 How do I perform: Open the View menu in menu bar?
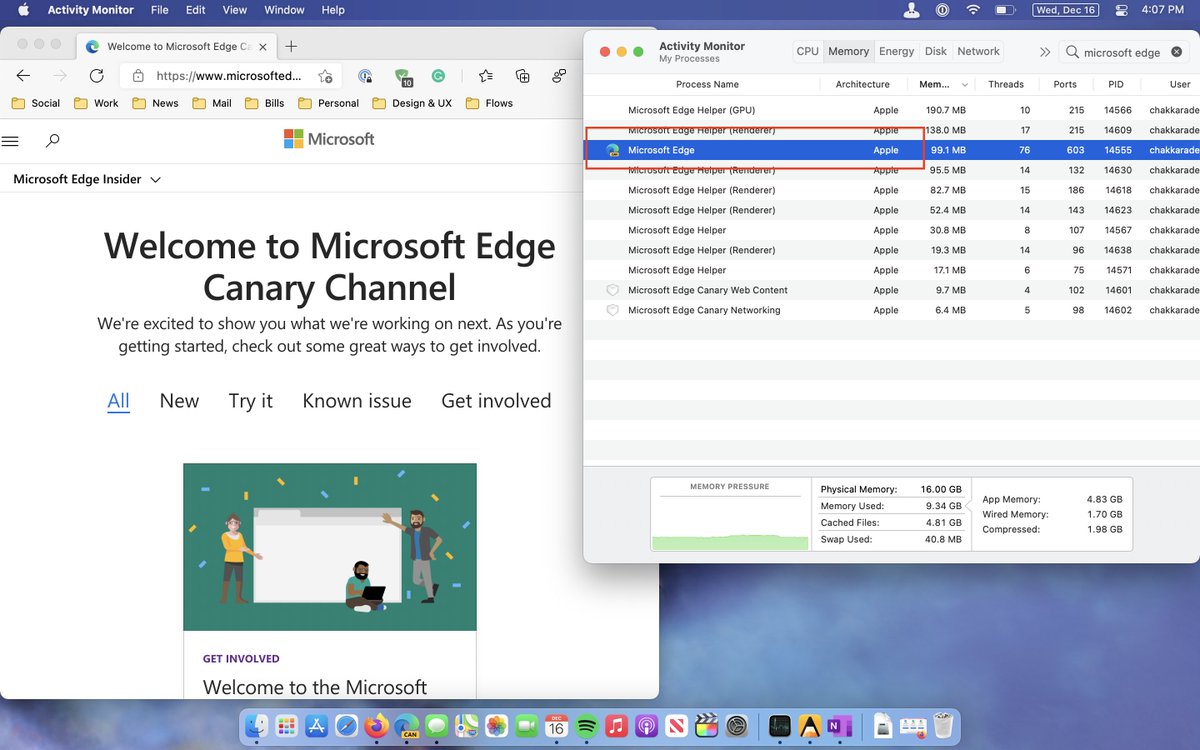[x=234, y=10]
